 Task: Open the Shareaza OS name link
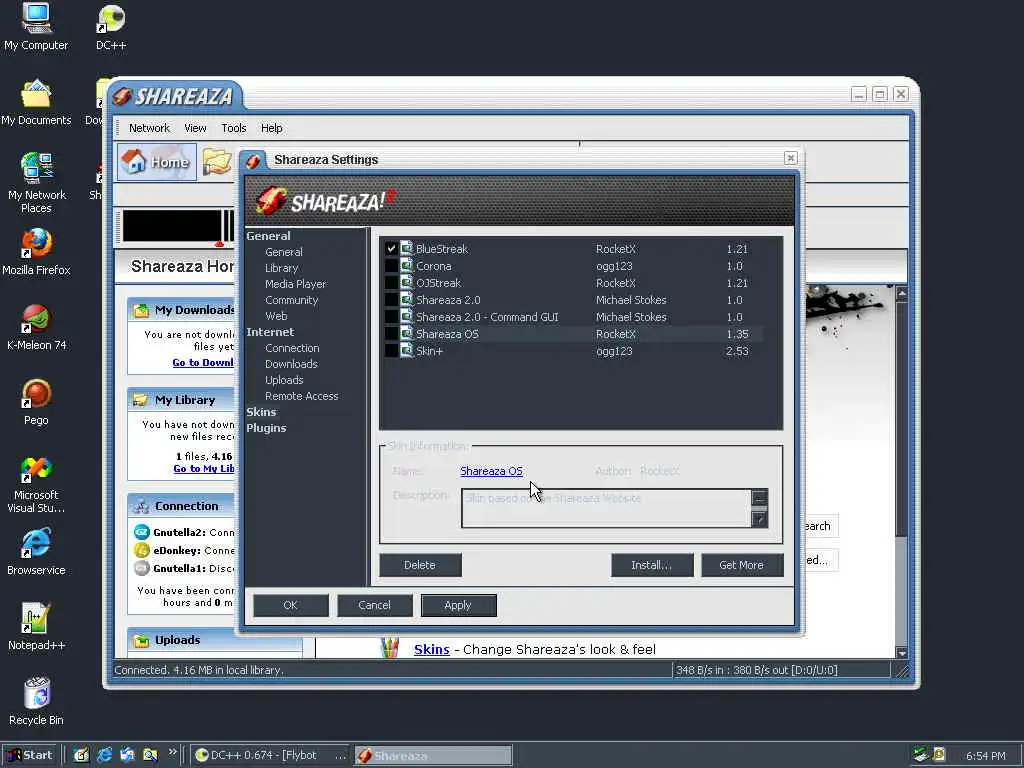pos(491,471)
